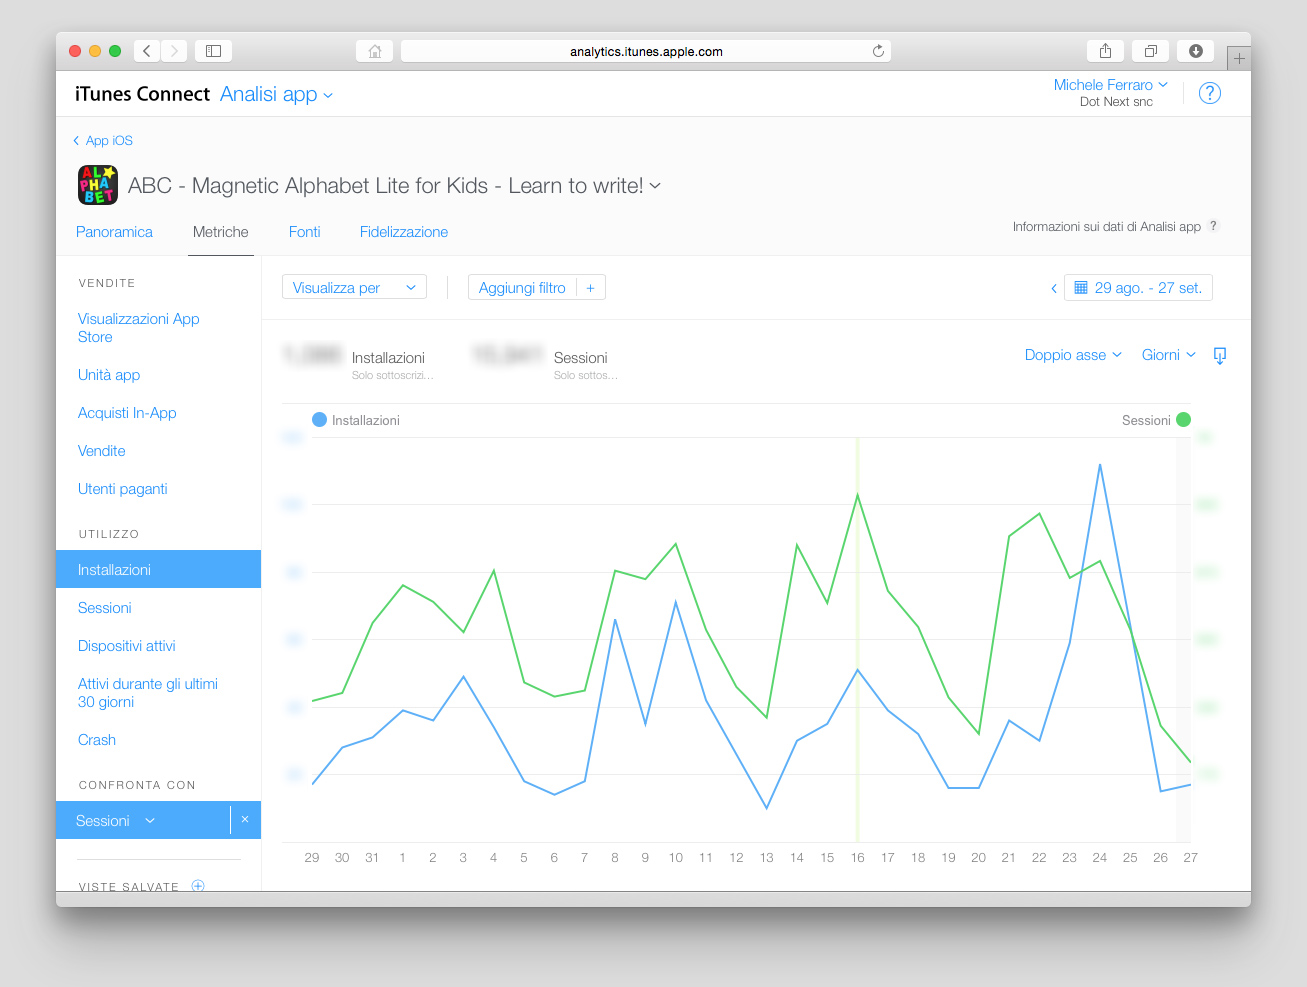Open the Crash metric

(97, 740)
